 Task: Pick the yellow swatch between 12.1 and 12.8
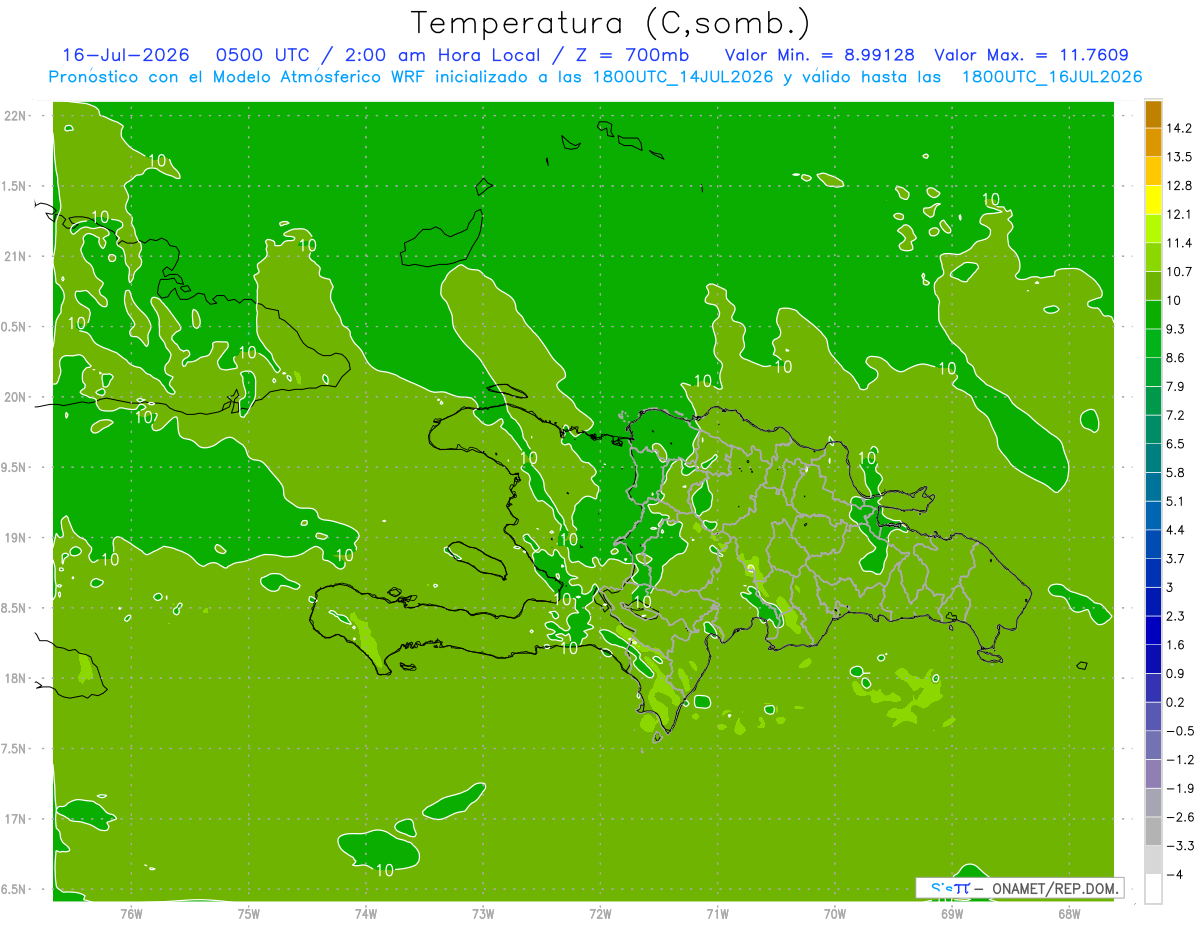(1153, 200)
